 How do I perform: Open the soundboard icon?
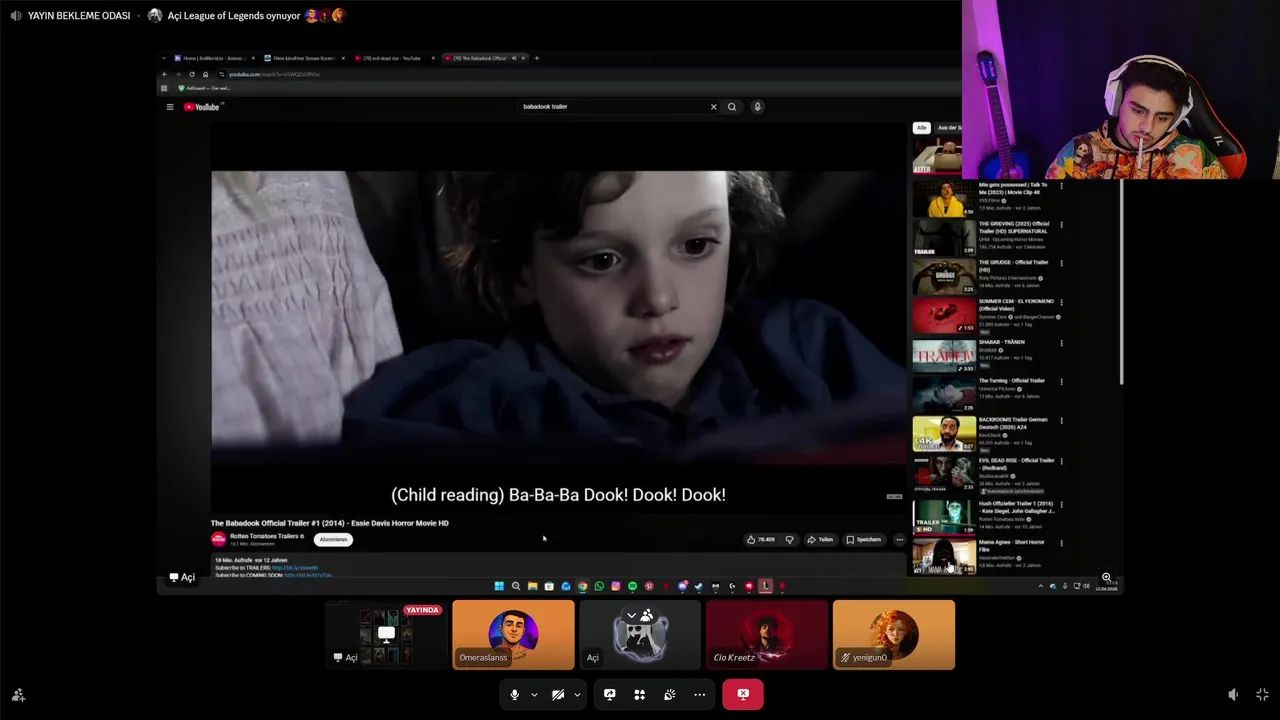click(x=669, y=694)
